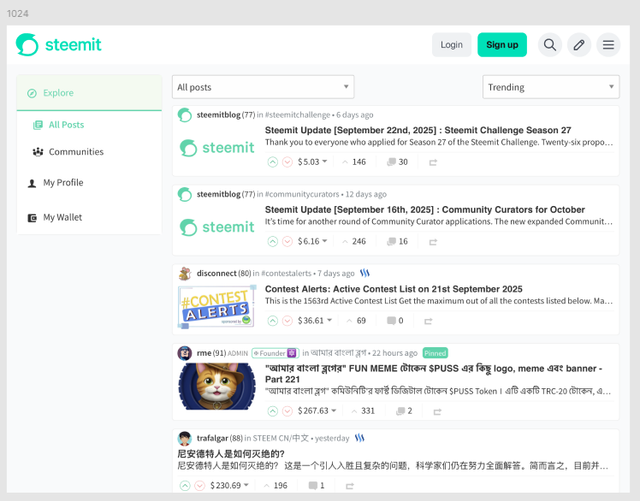Upvote the $PUSS FUN MEME post
Screen dimensions: 640x501
pyautogui.click(x=272, y=411)
